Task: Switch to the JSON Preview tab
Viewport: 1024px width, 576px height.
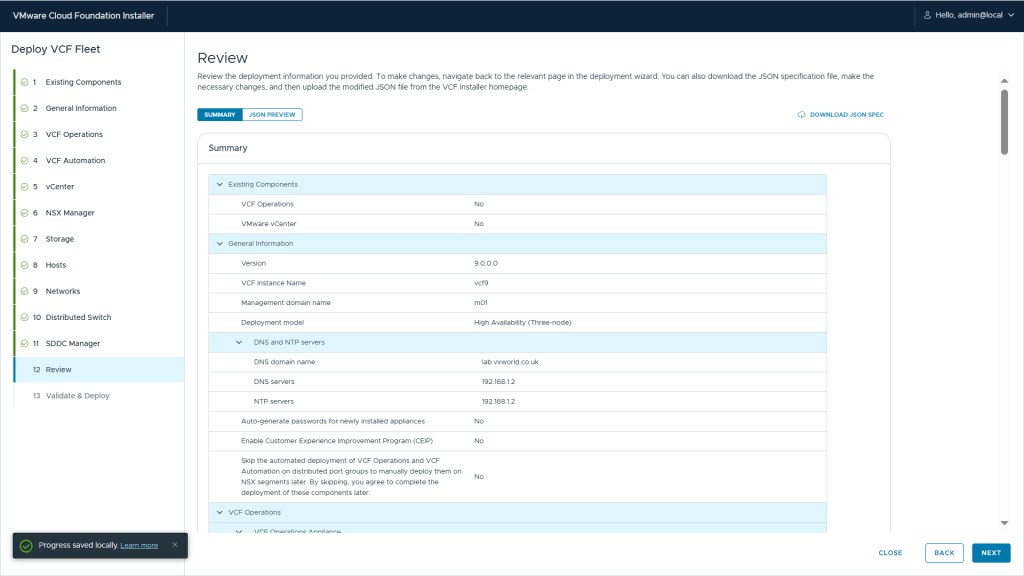Action: pyautogui.click(x=272, y=115)
